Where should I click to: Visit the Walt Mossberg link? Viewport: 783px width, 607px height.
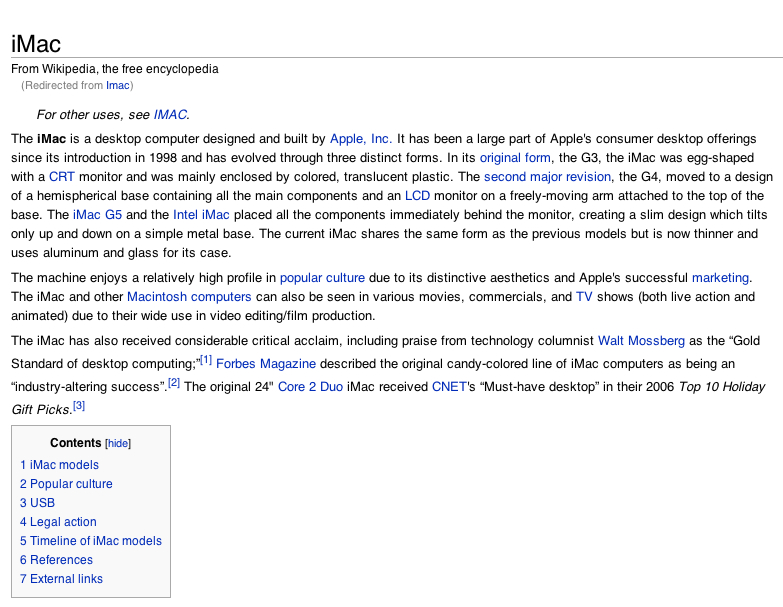pyautogui.click(x=641, y=341)
